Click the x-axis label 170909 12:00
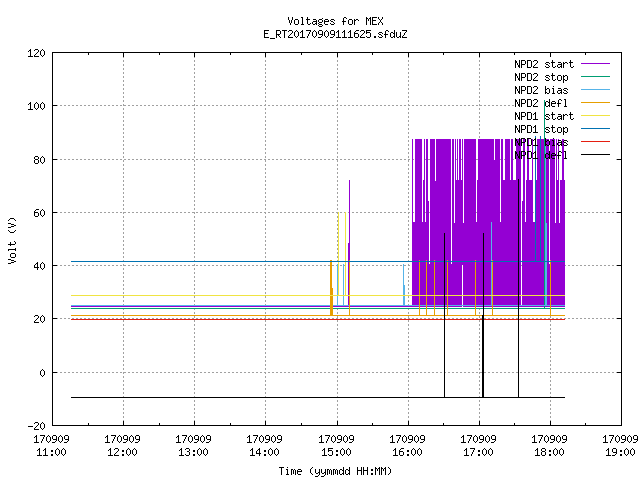Image resolution: width=640 pixels, height=480 pixels. (x=122, y=446)
